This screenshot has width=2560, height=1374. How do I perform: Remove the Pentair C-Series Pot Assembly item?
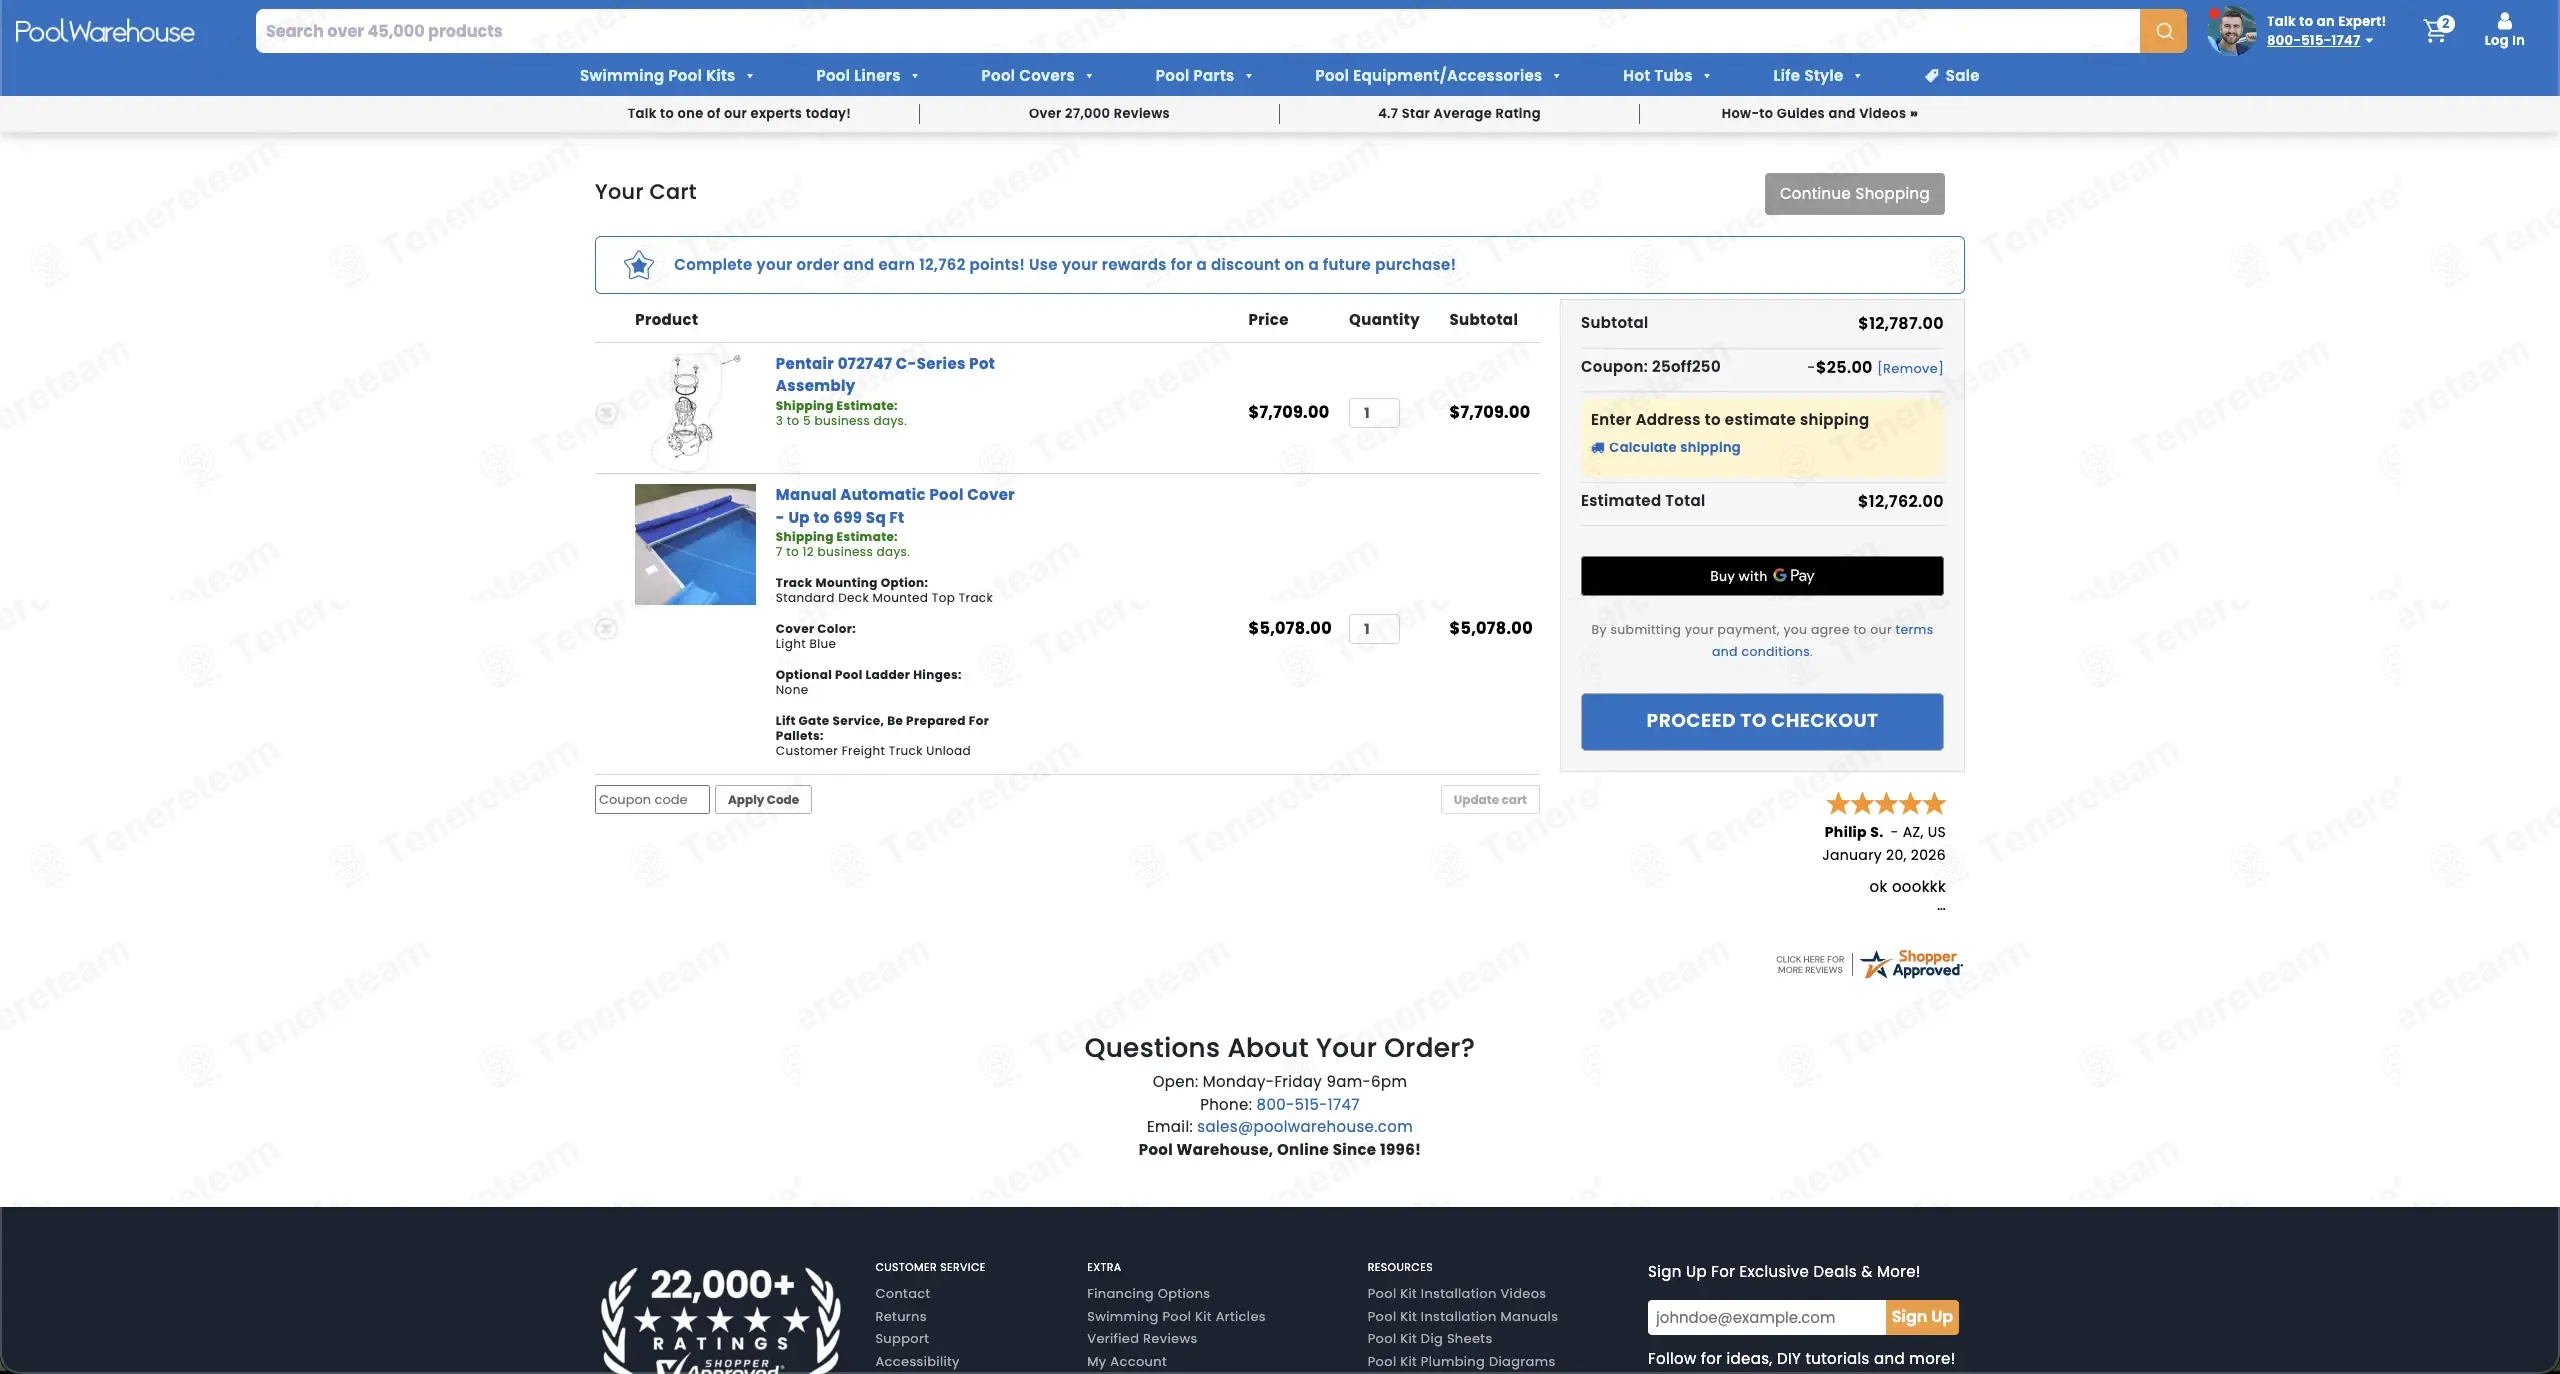(x=606, y=412)
